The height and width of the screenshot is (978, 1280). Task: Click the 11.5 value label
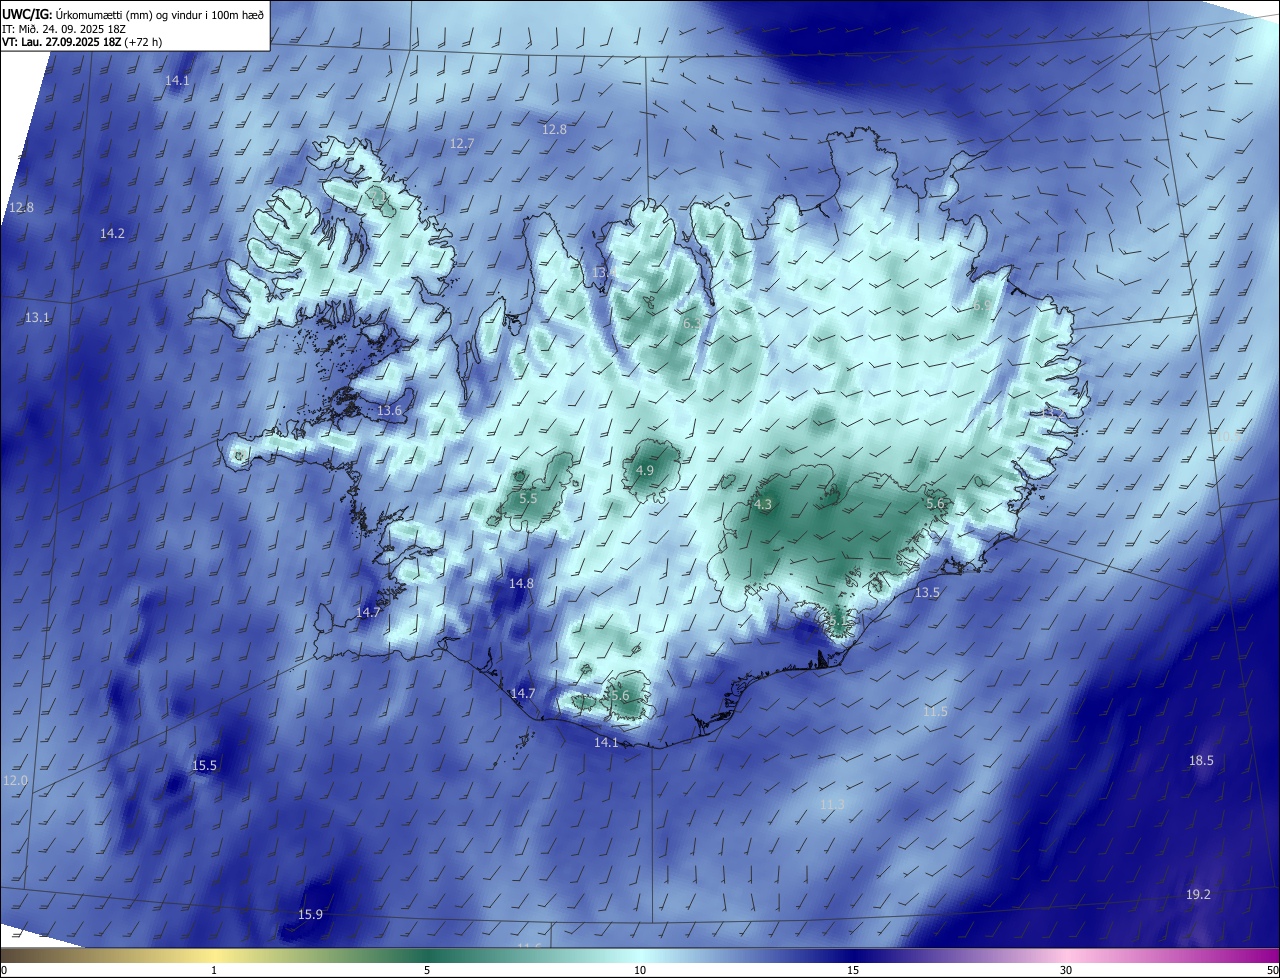[935, 711]
